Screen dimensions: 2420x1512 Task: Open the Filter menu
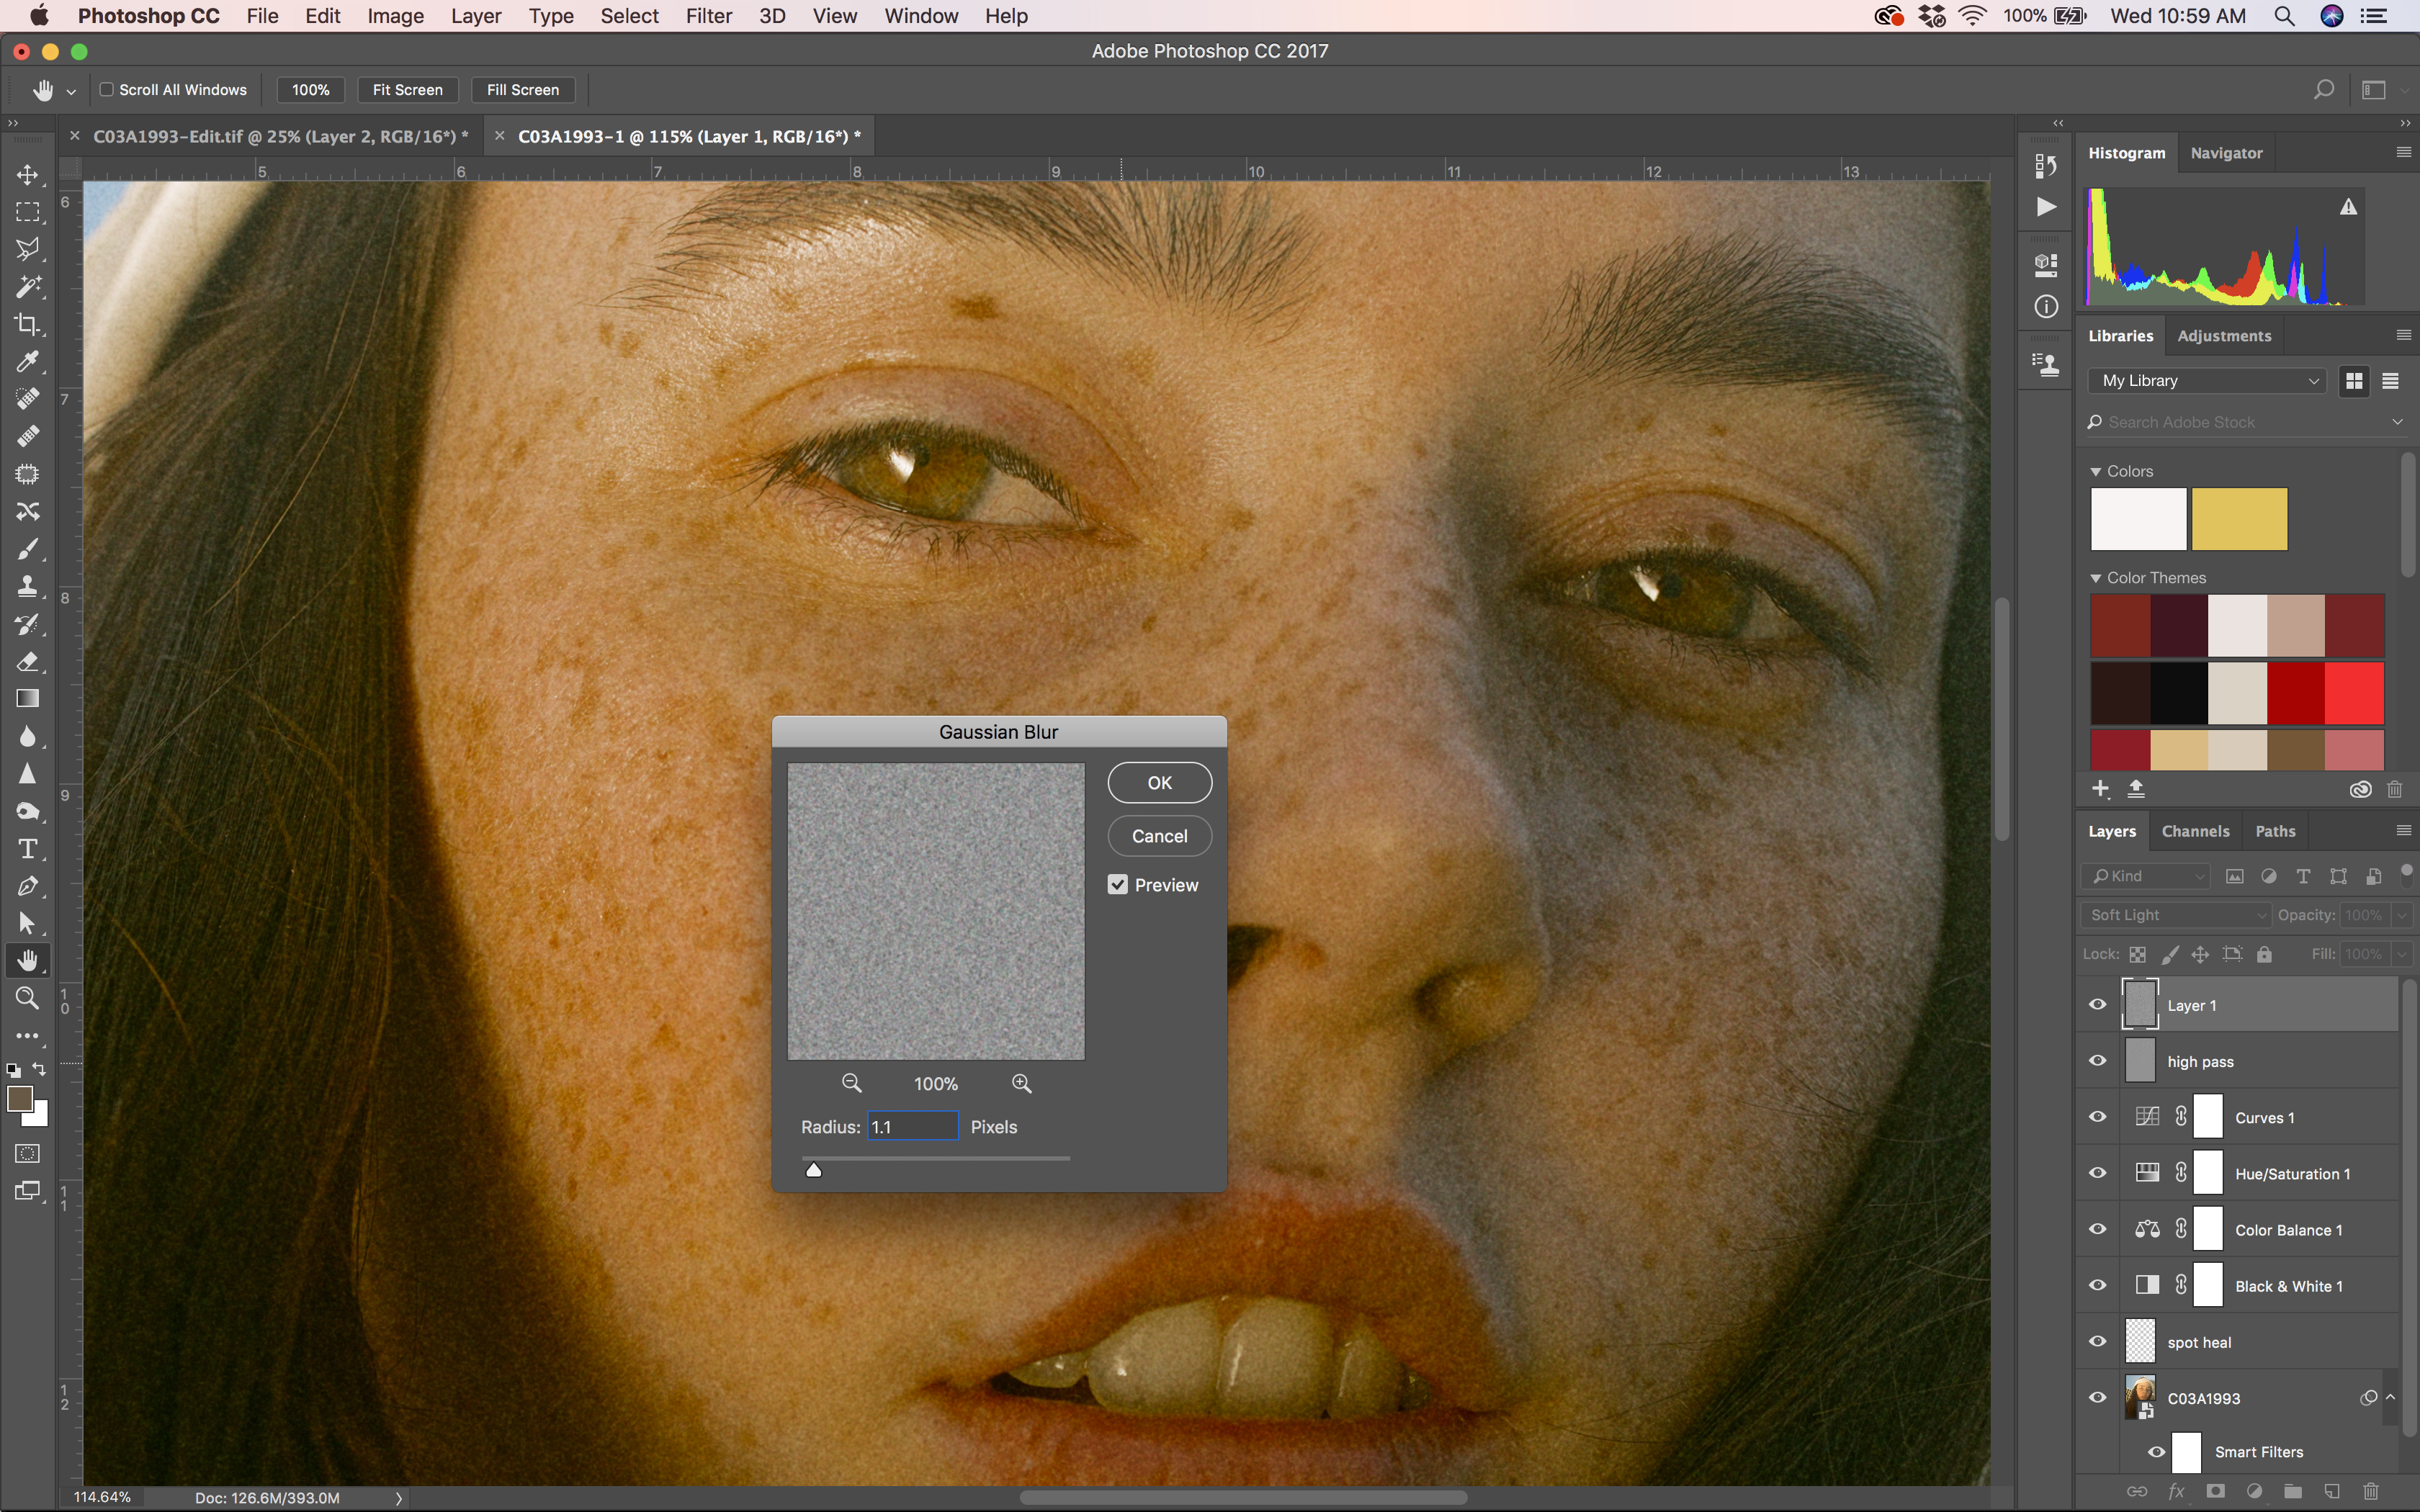click(707, 16)
